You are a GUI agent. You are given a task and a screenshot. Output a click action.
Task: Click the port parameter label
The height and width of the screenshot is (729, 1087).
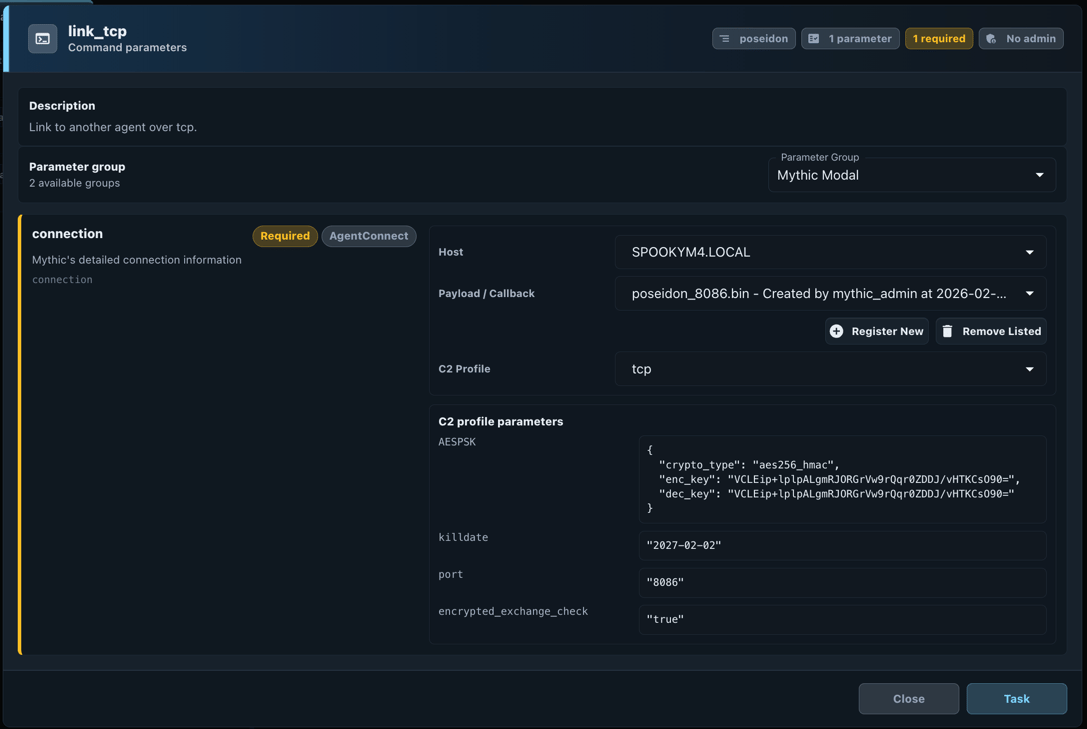coord(451,574)
